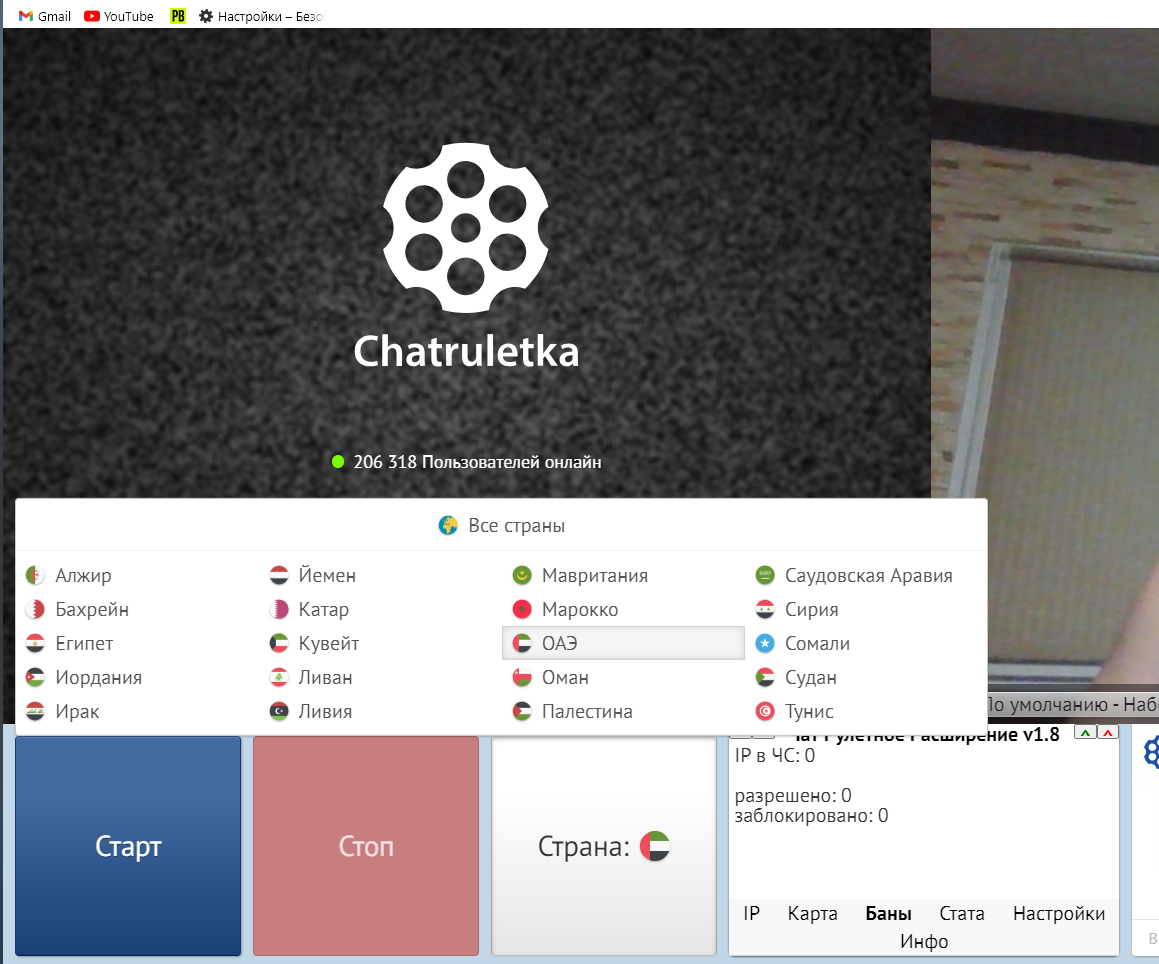Select the Ливия flag icon

[279, 711]
